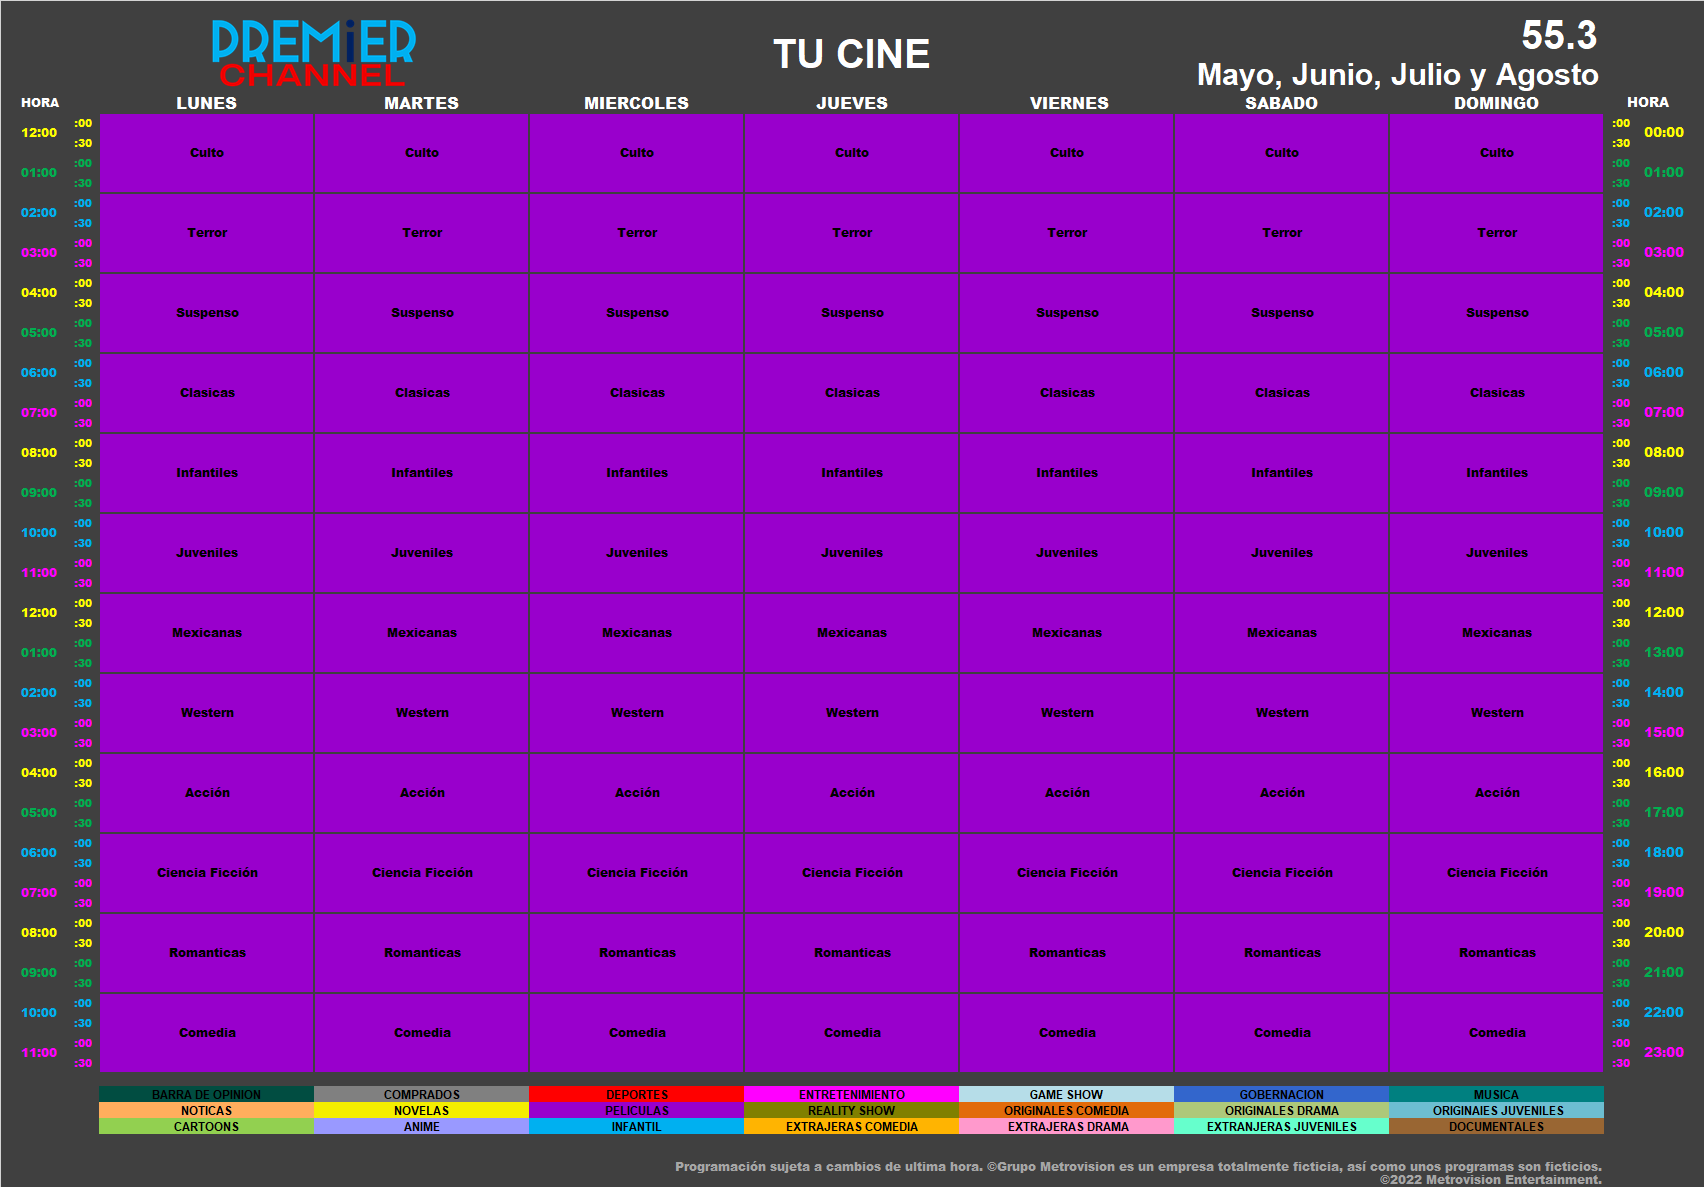Click the Acción block on MARTES

(422, 793)
